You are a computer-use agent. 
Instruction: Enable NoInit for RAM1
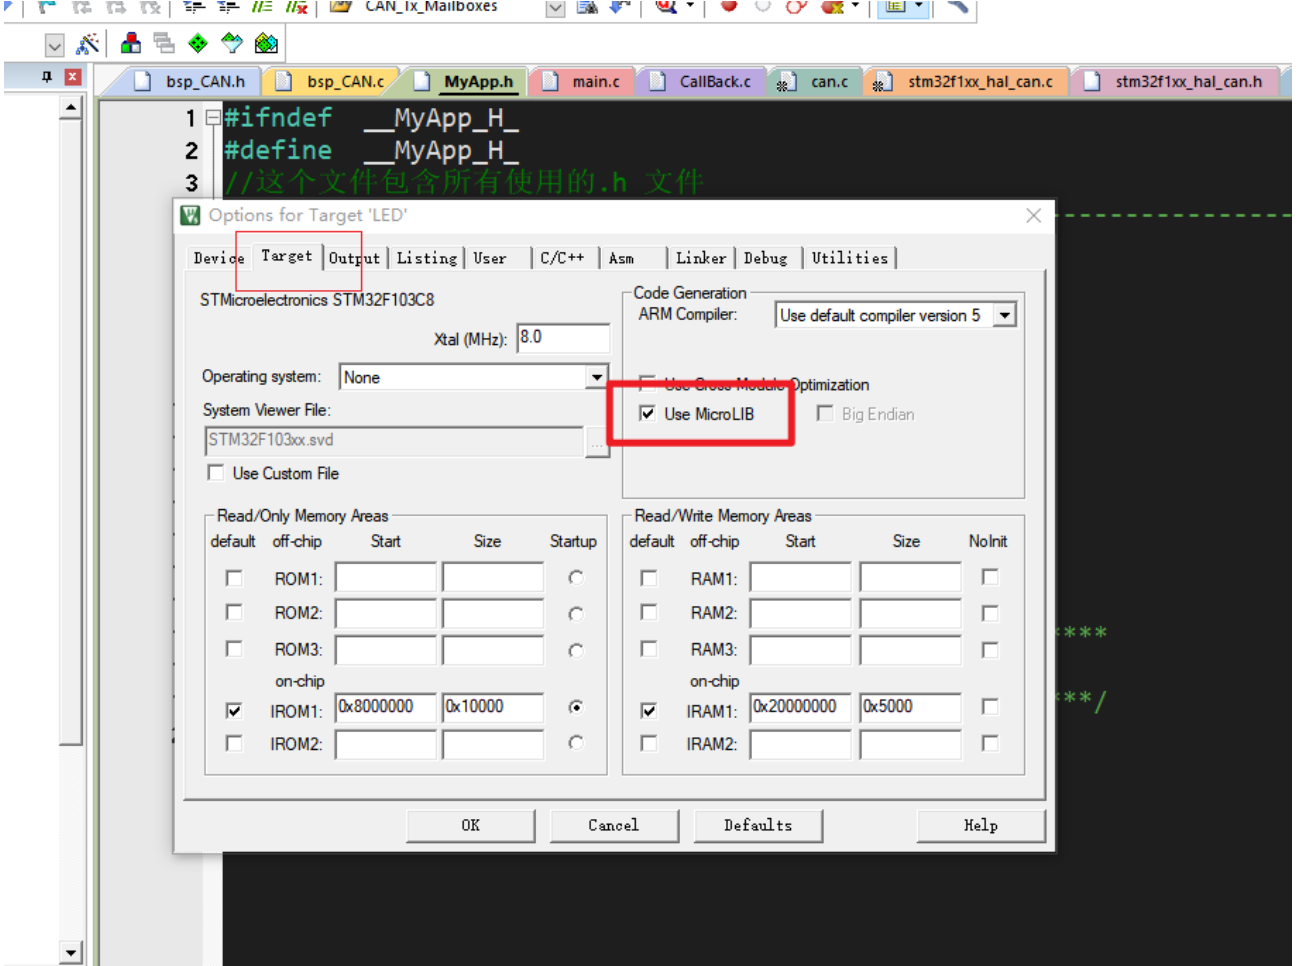click(x=990, y=577)
